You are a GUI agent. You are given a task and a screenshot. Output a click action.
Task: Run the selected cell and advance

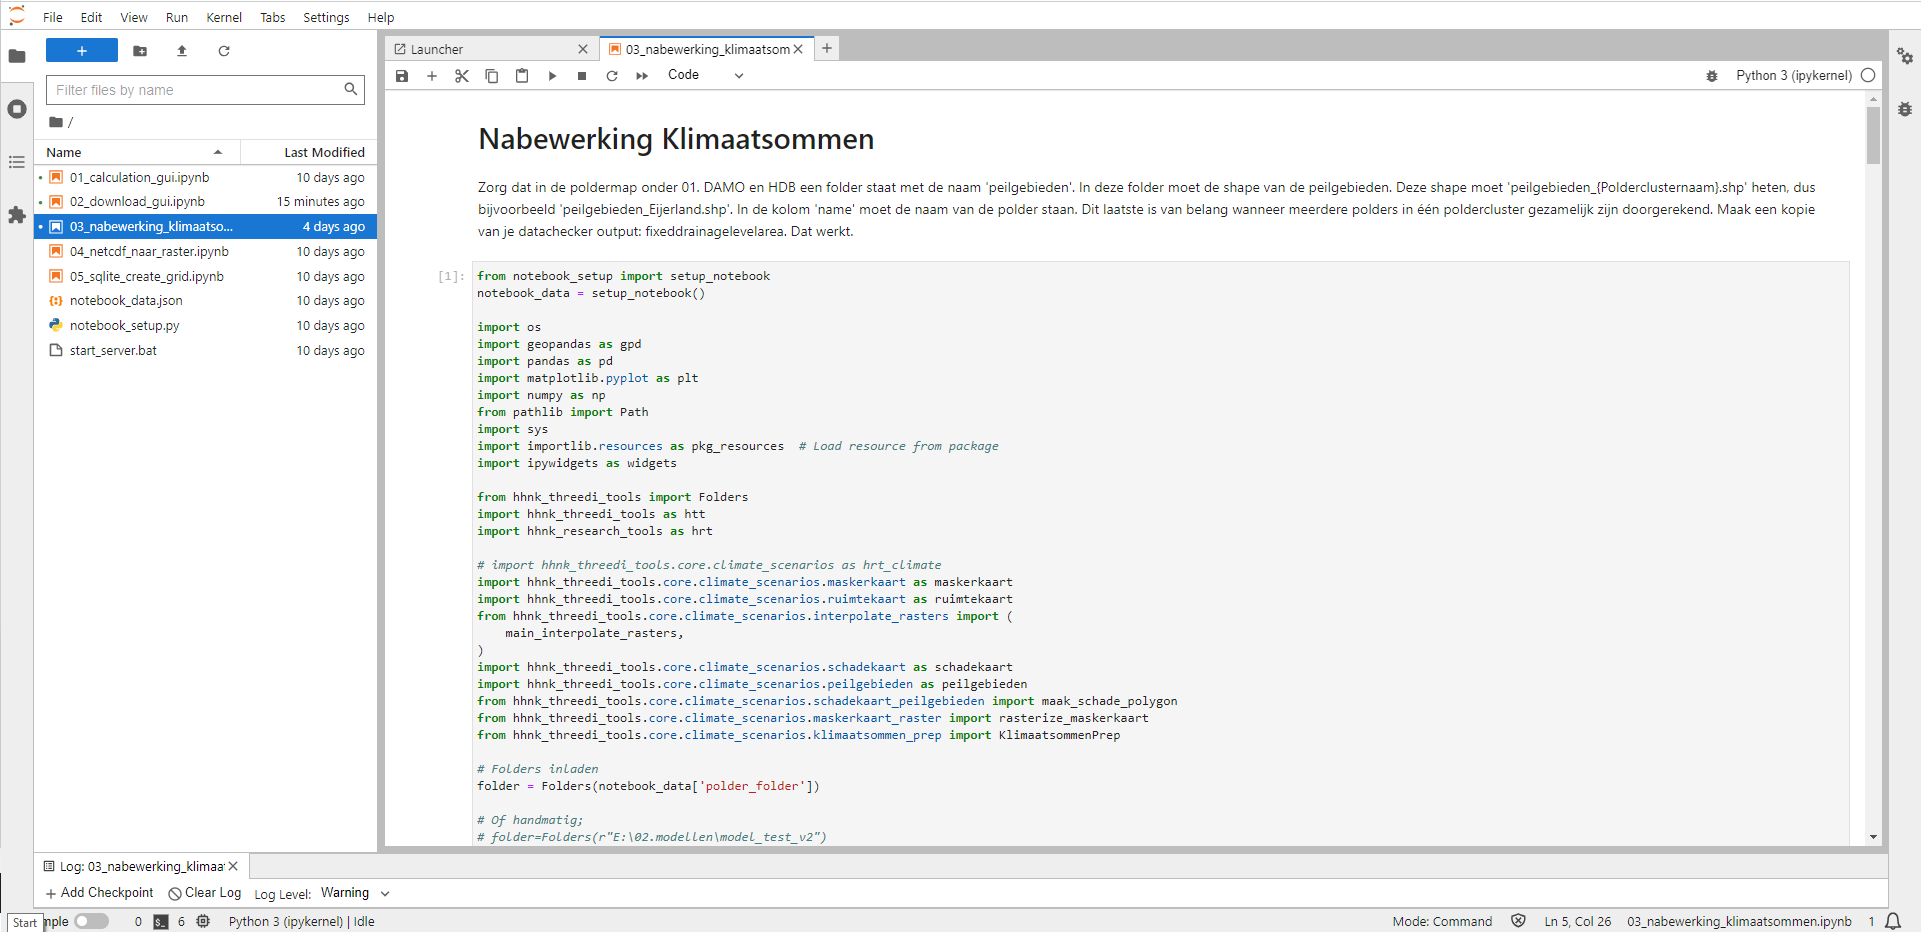pyautogui.click(x=552, y=76)
